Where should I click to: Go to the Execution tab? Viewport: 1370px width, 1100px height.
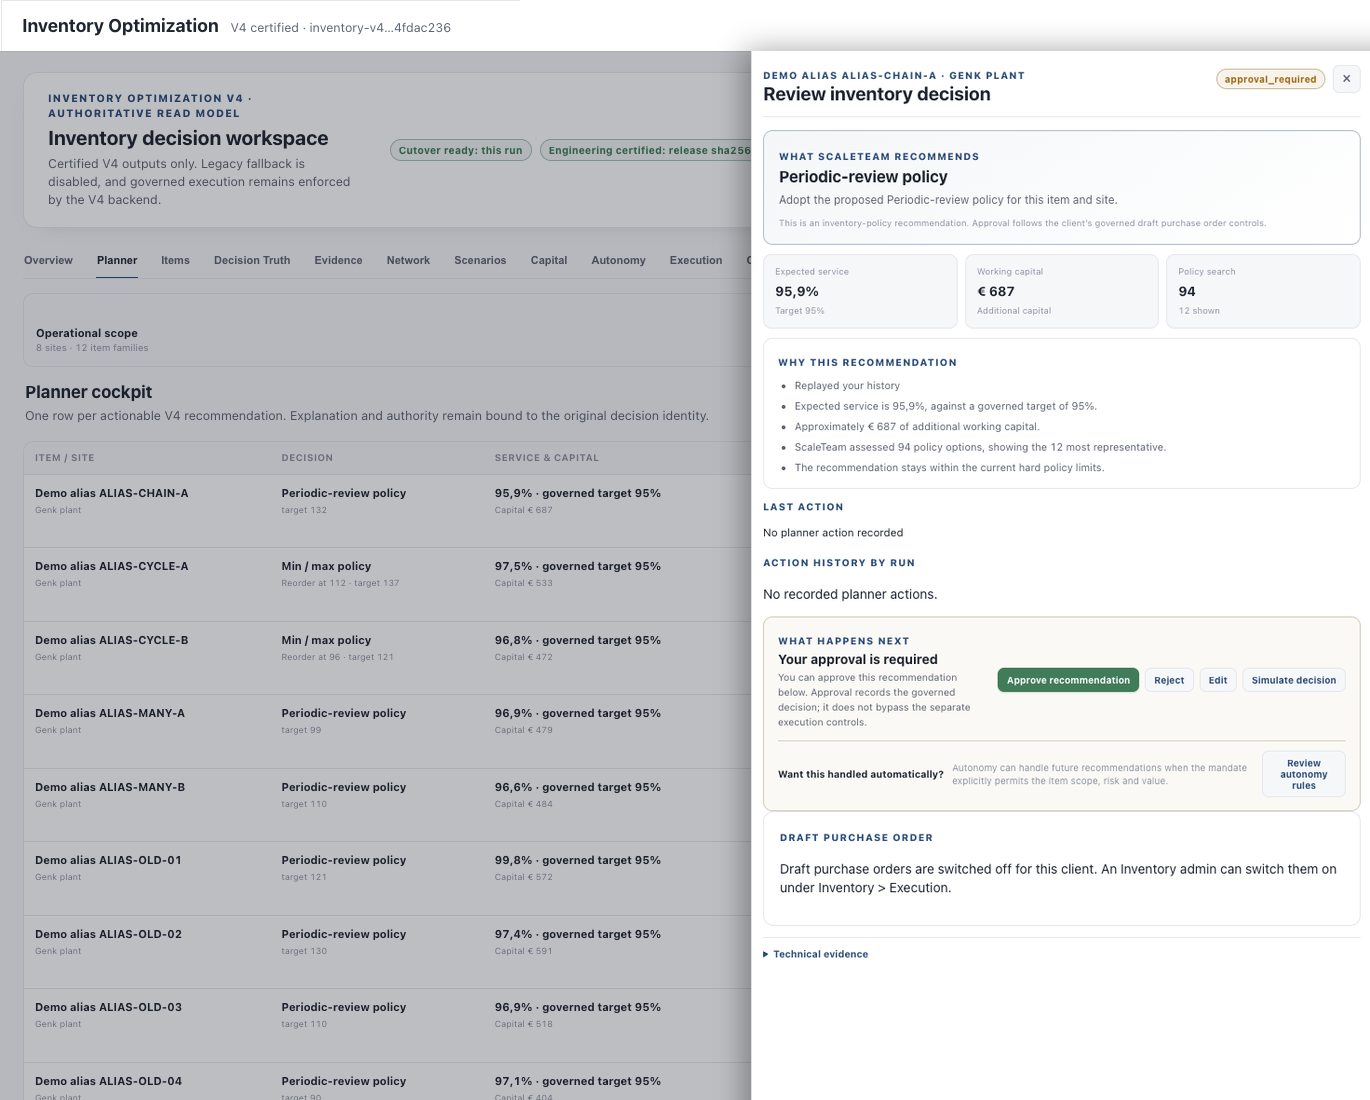[696, 260]
